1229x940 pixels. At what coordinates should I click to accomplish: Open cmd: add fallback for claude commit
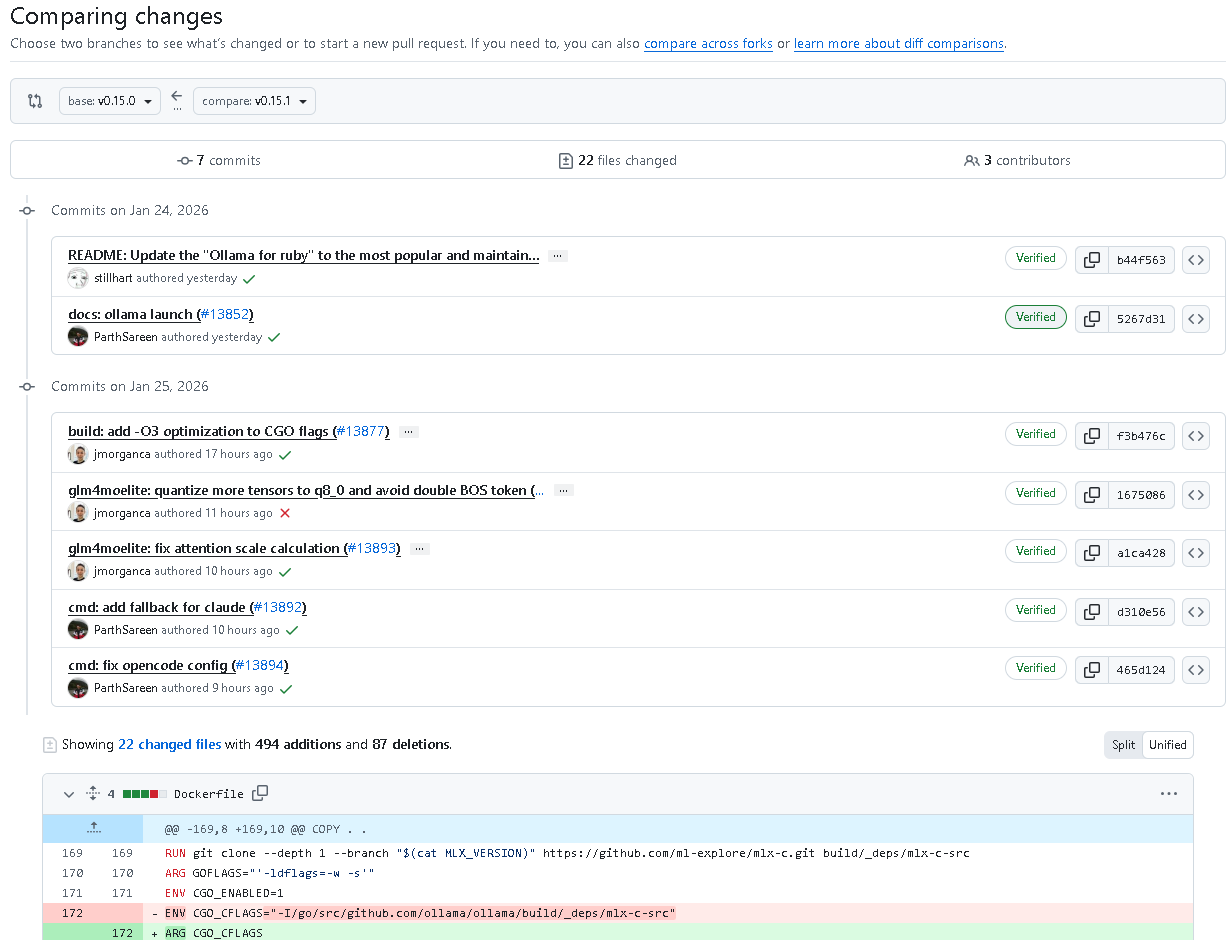click(158, 608)
